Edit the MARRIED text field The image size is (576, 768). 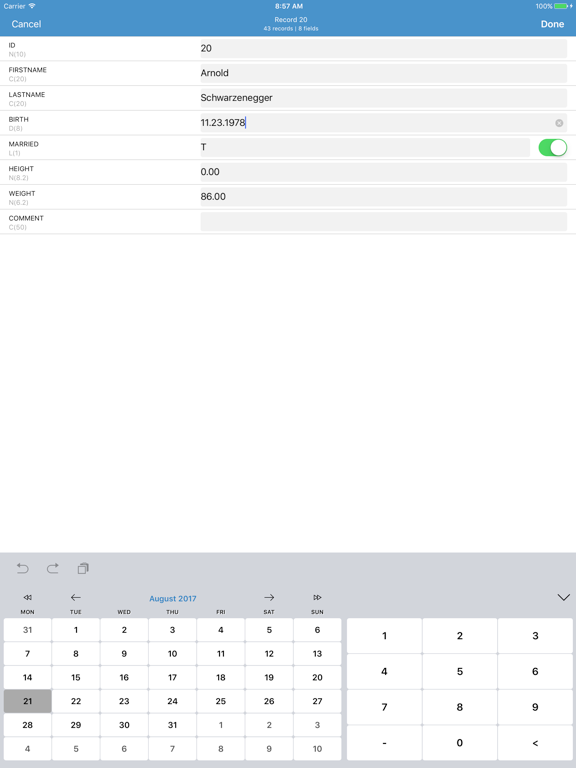[x=365, y=147]
